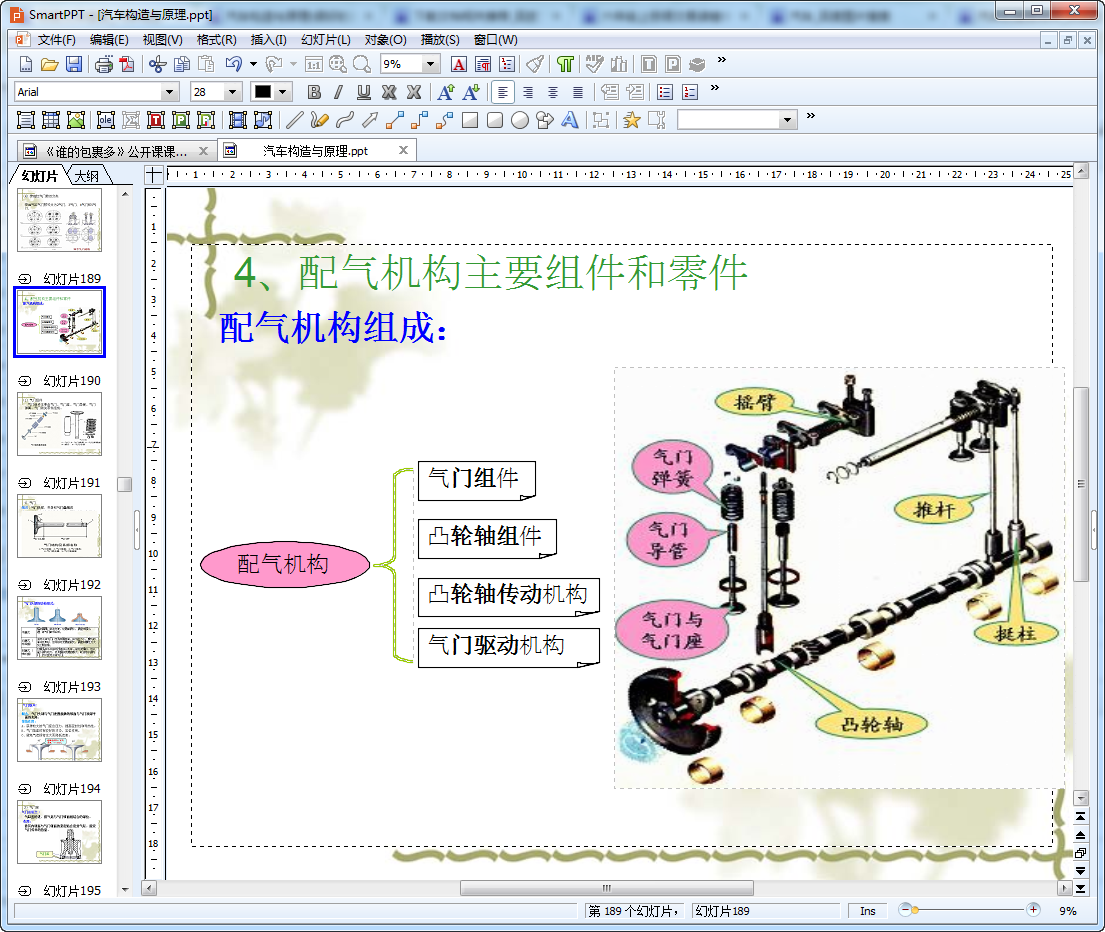The image size is (1105, 932).
Task: Insert an OLE object frame
Action: [106, 120]
